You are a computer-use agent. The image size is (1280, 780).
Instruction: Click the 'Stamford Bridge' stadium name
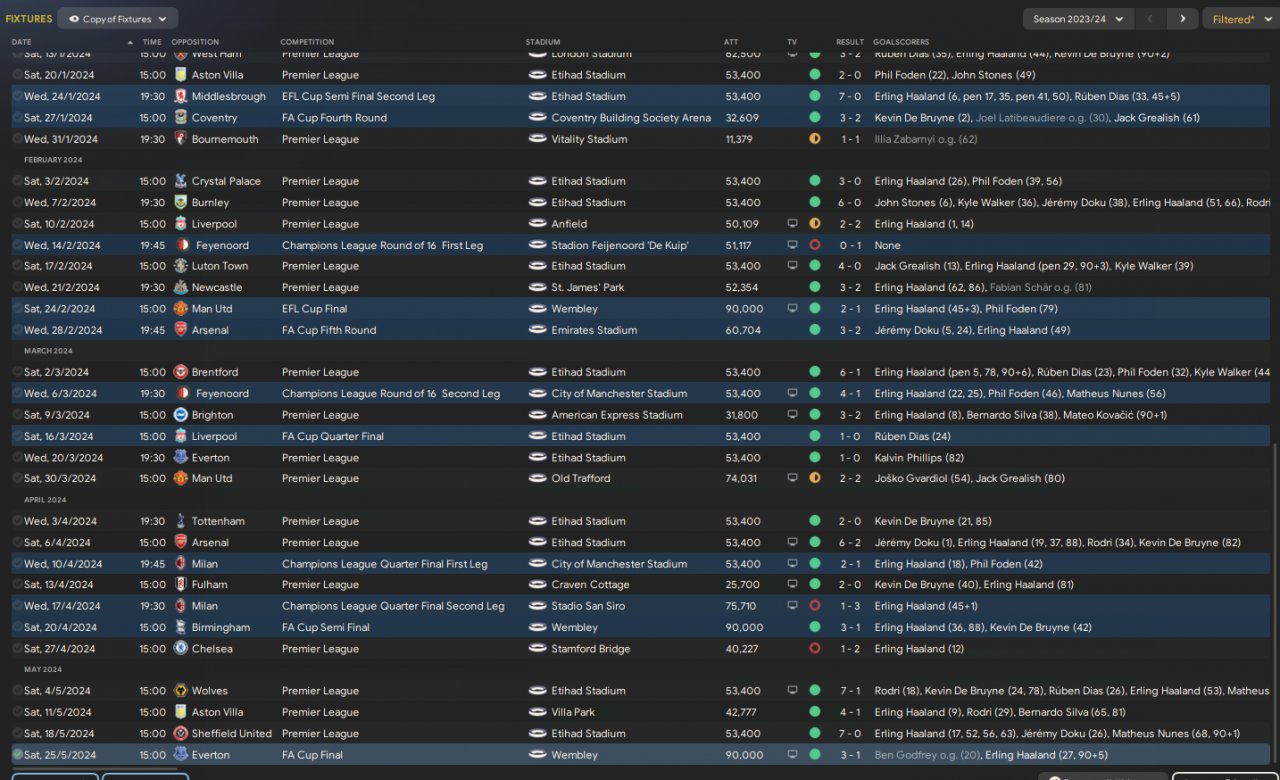click(x=591, y=649)
